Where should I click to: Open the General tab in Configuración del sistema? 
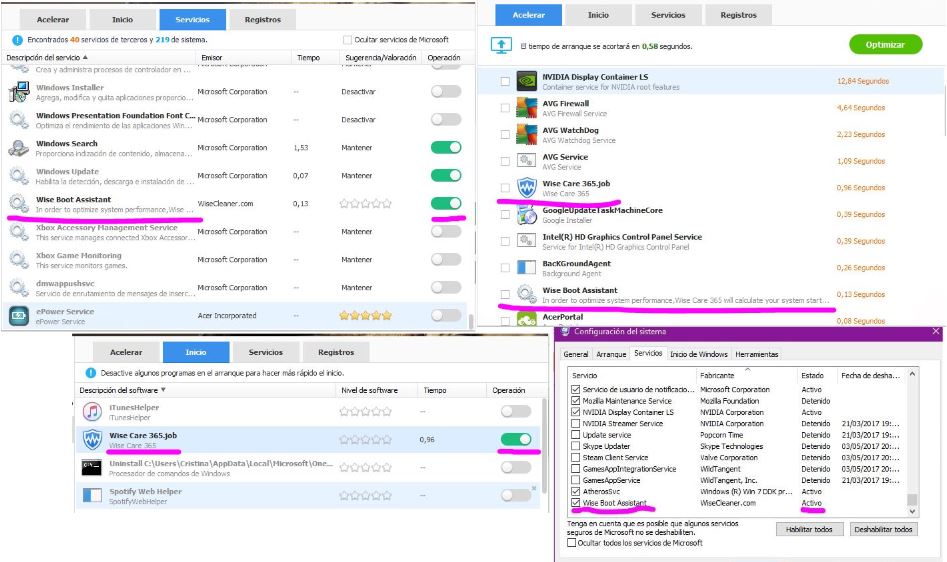point(576,354)
